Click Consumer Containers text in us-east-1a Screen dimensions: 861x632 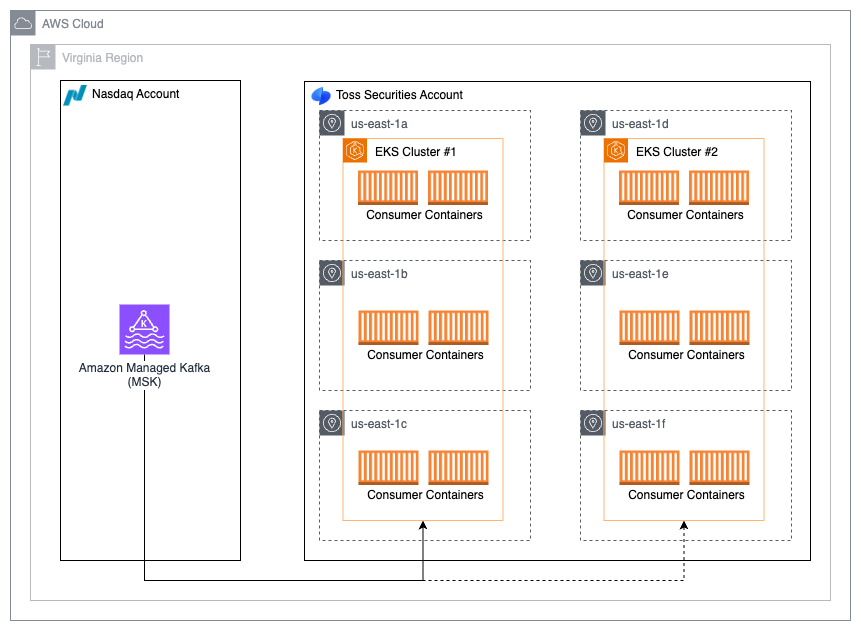(x=424, y=215)
